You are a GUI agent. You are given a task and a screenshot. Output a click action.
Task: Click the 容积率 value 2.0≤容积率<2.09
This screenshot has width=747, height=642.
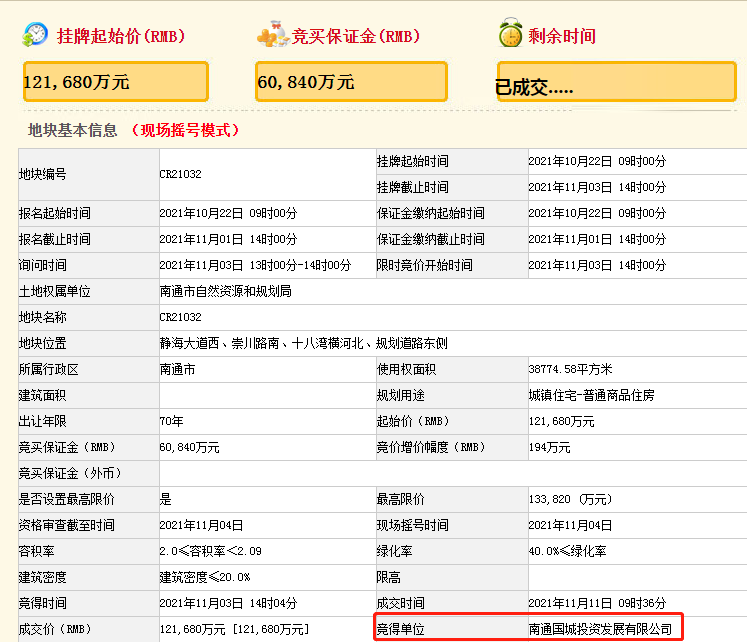(x=210, y=551)
